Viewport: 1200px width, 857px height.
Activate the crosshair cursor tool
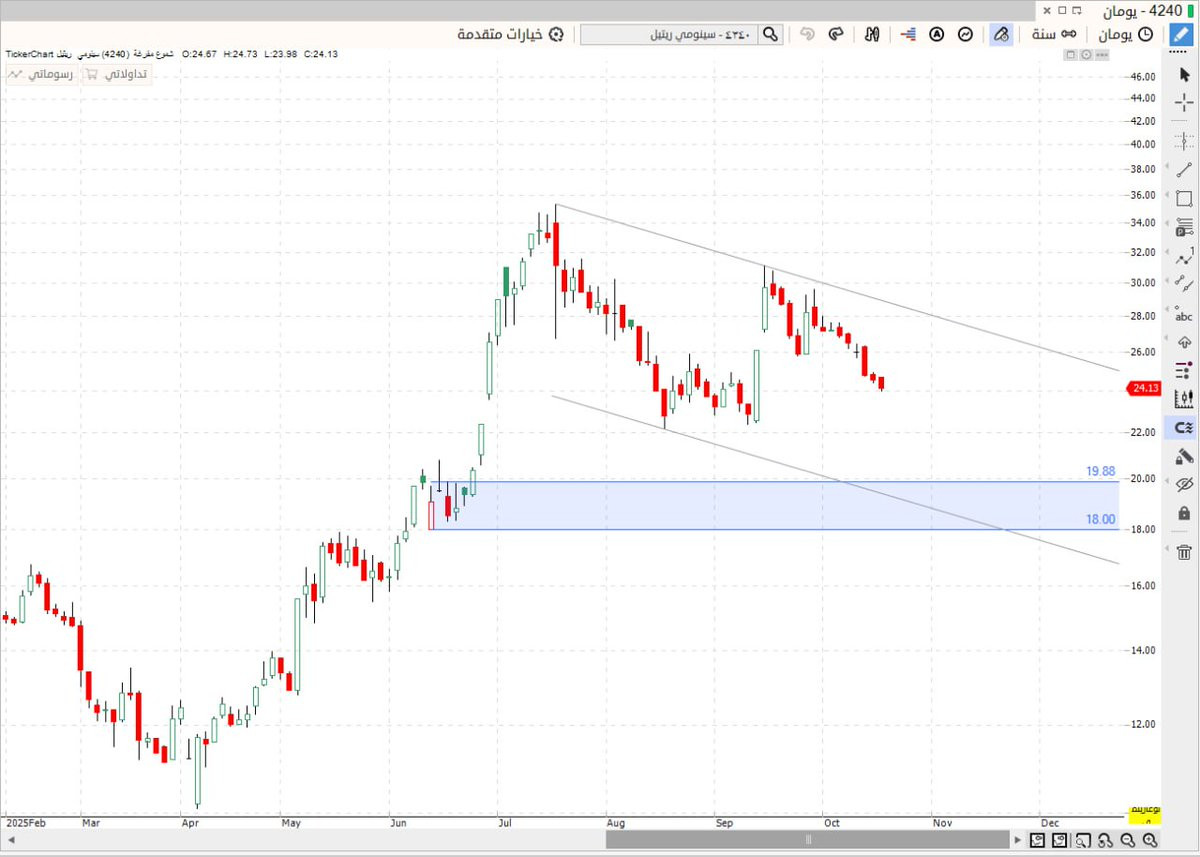point(1184,101)
